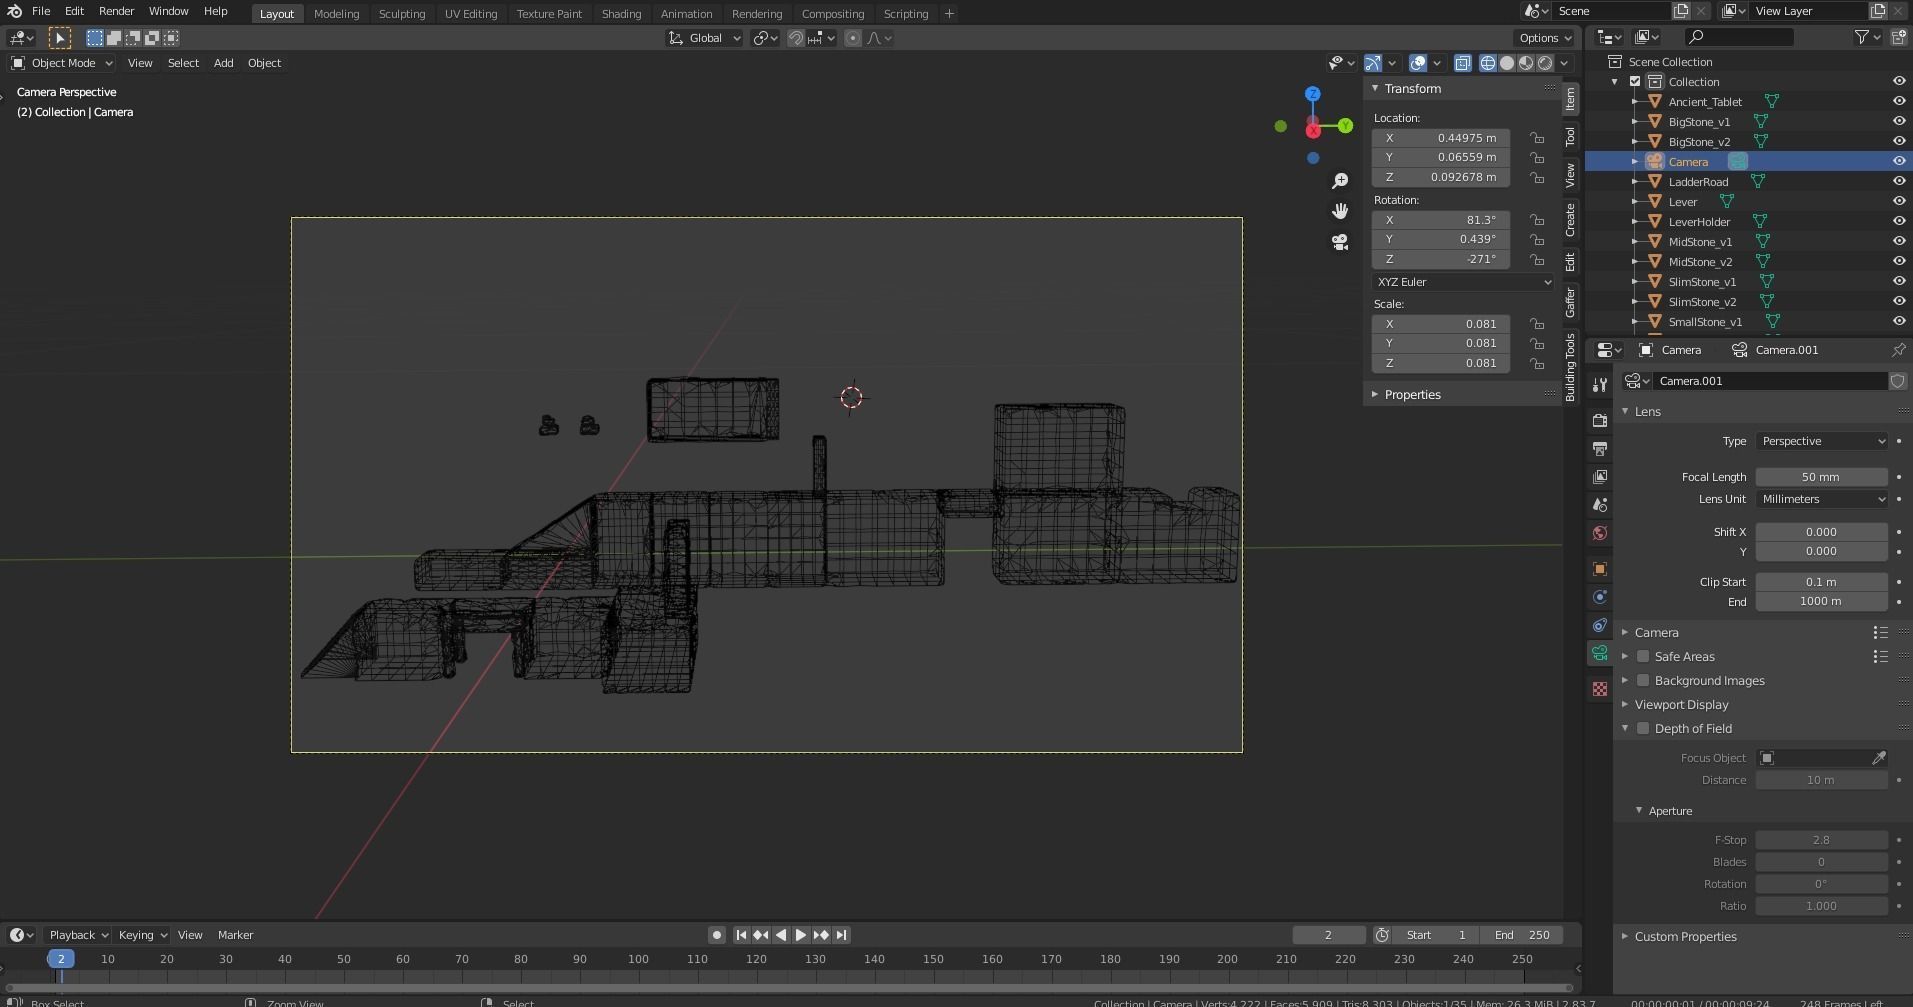Enable Background Images checkbox
1913x1007 pixels.
[x=1643, y=681]
